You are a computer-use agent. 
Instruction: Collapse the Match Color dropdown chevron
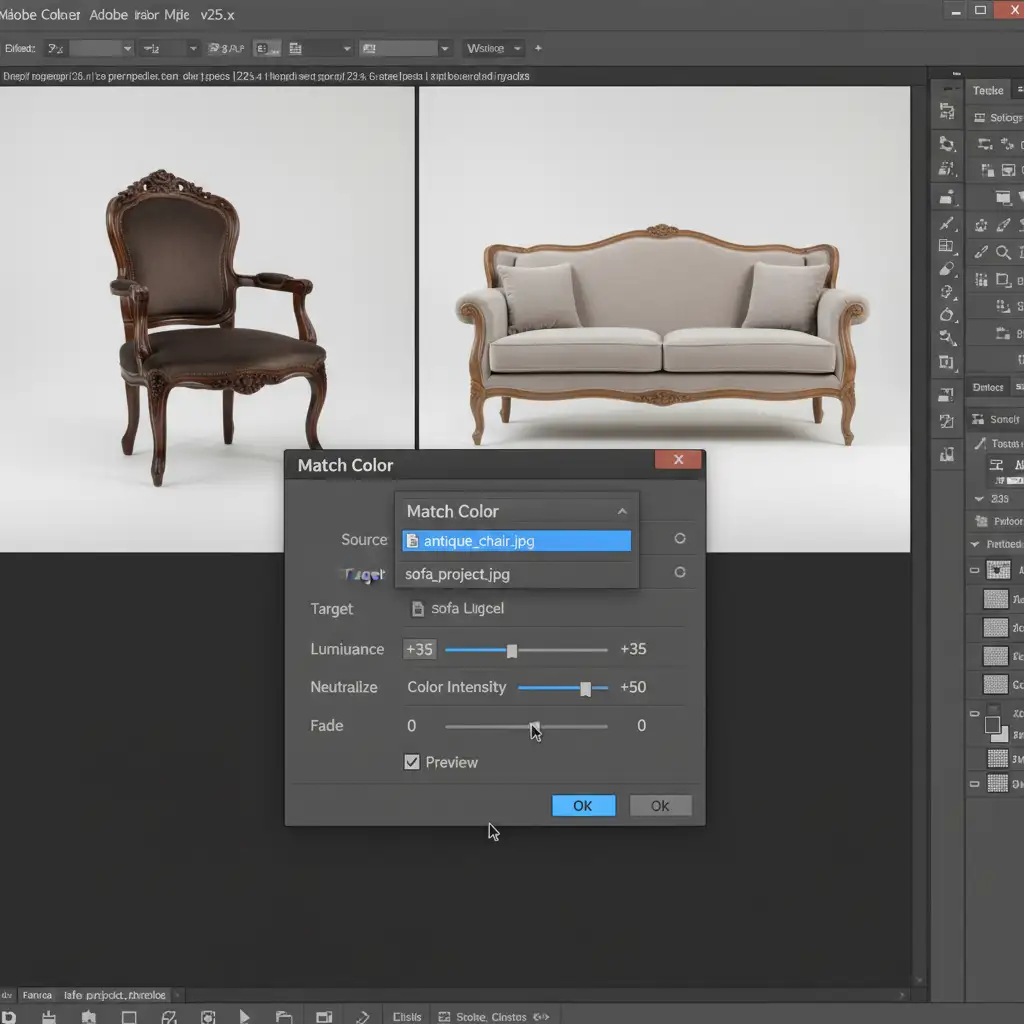pyautogui.click(x=622, y=511)
